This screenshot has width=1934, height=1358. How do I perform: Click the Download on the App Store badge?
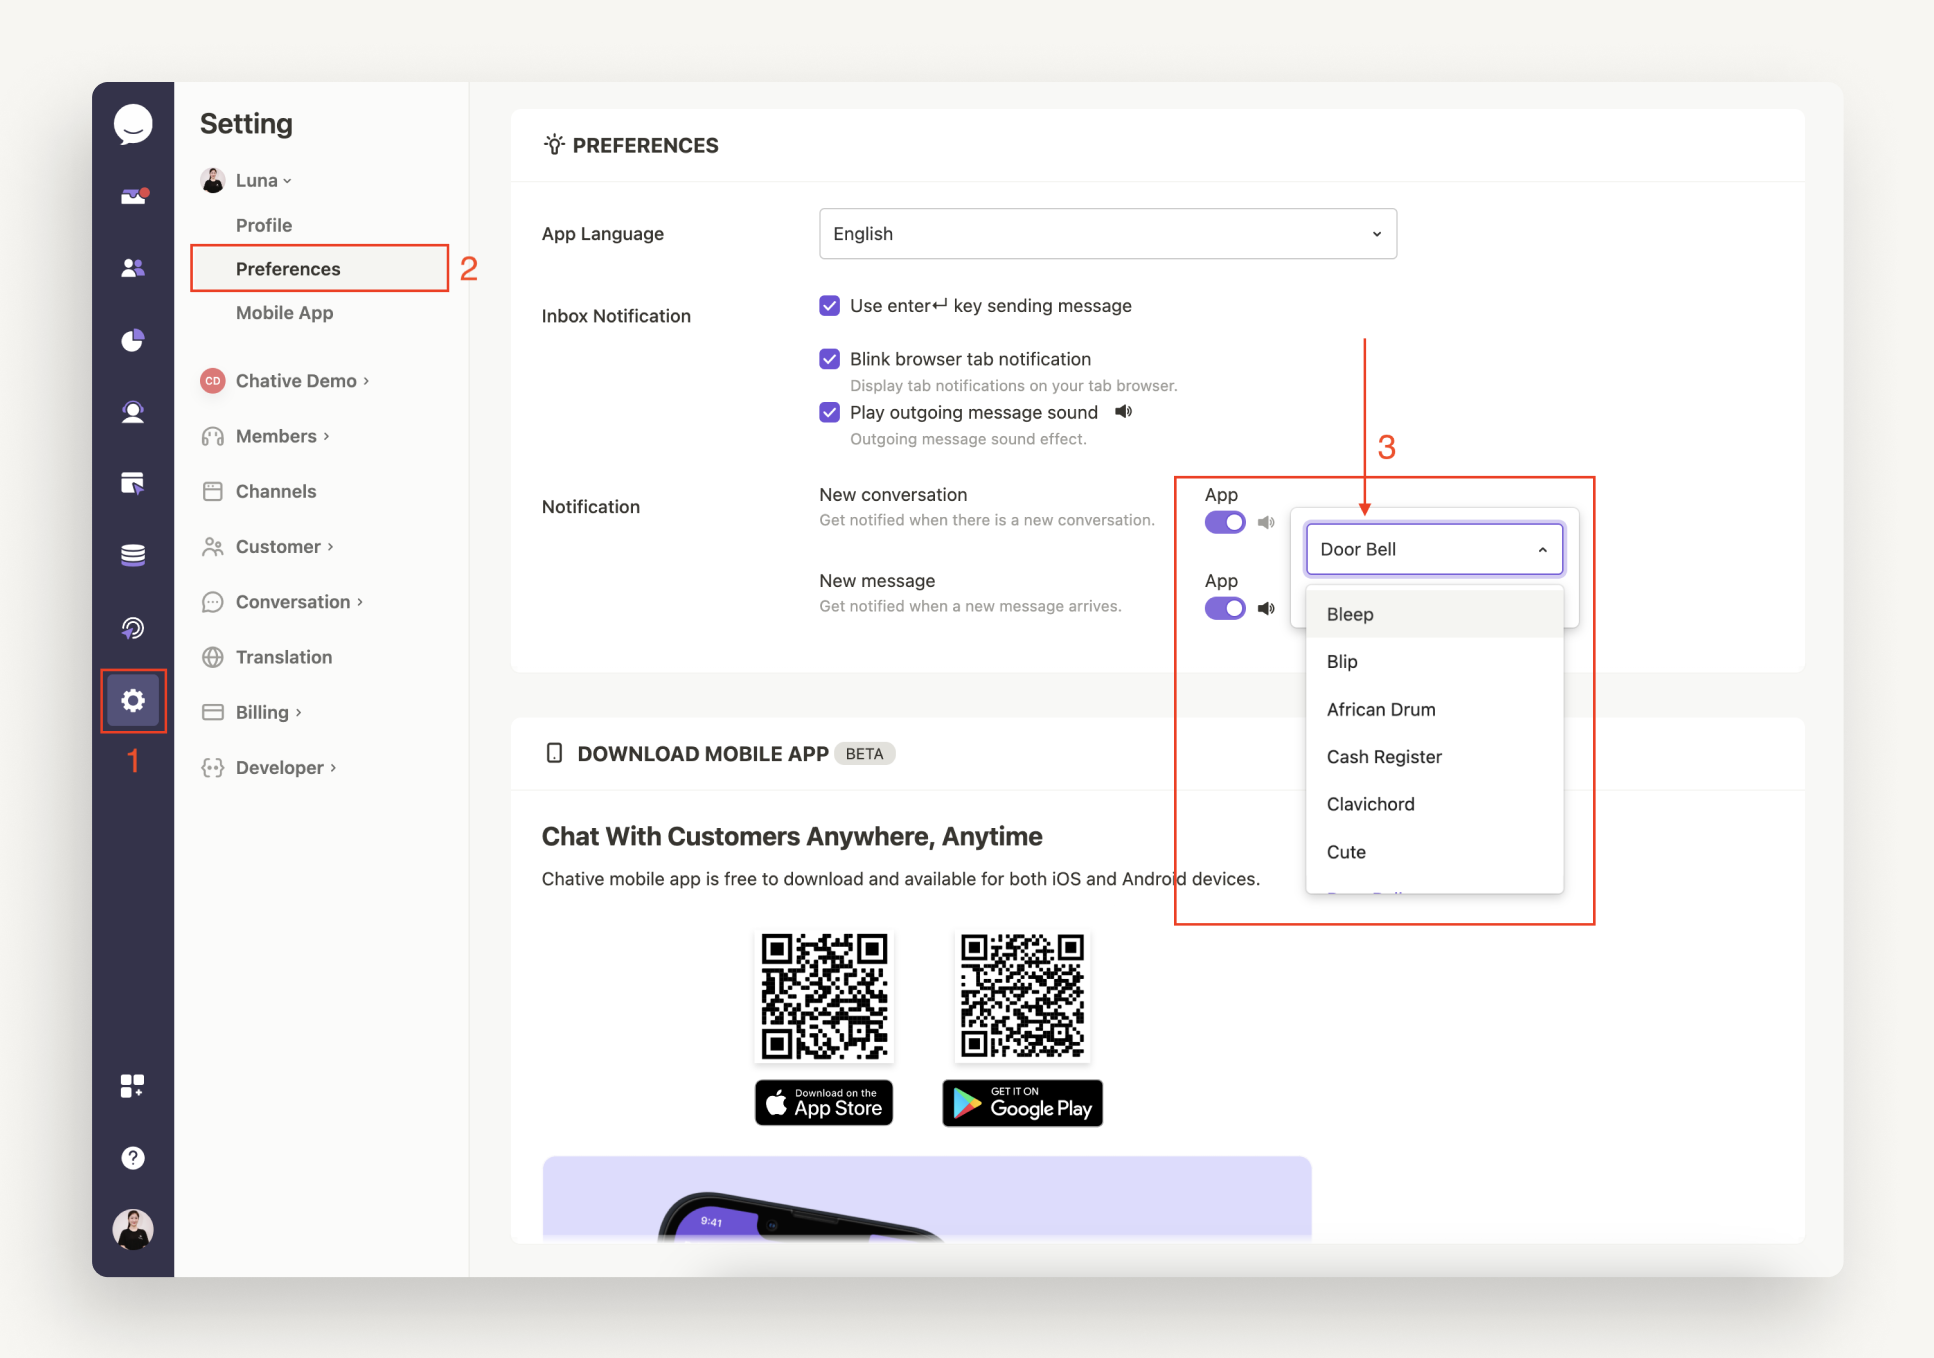coord(823,1102)
